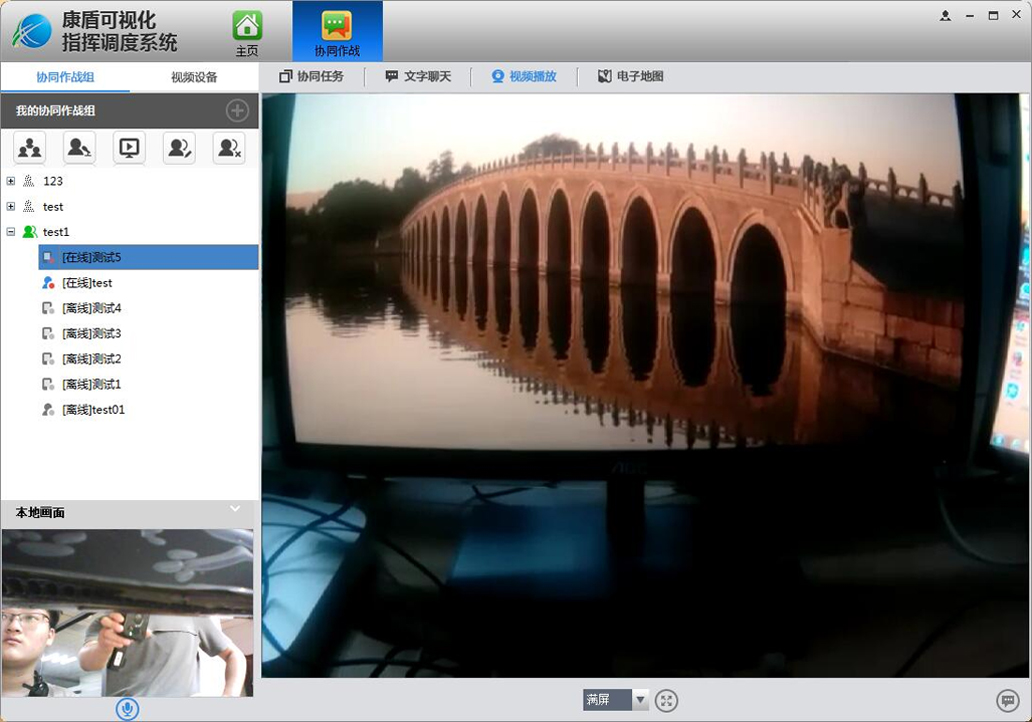This screenshot has width=1032, height=722.
Task: Click the remove user icon
Action: [x=229, y=148]
